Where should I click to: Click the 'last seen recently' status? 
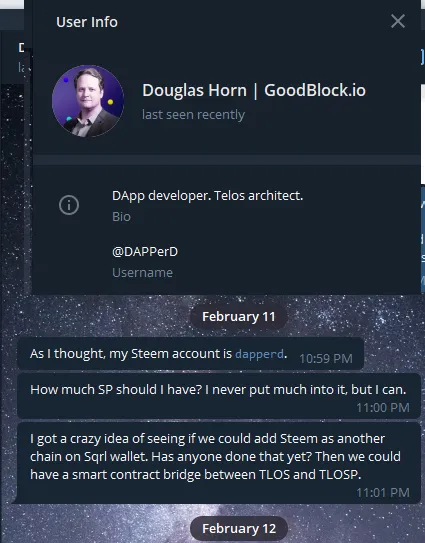(193, 115)
